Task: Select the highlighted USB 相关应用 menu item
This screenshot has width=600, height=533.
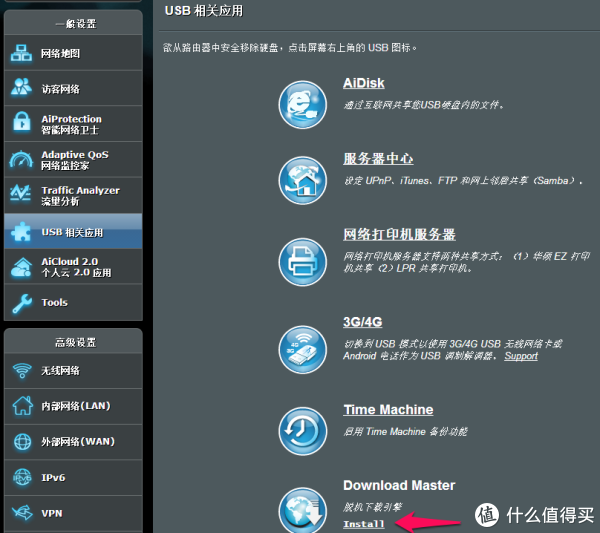Action: [x=73, y=231]
